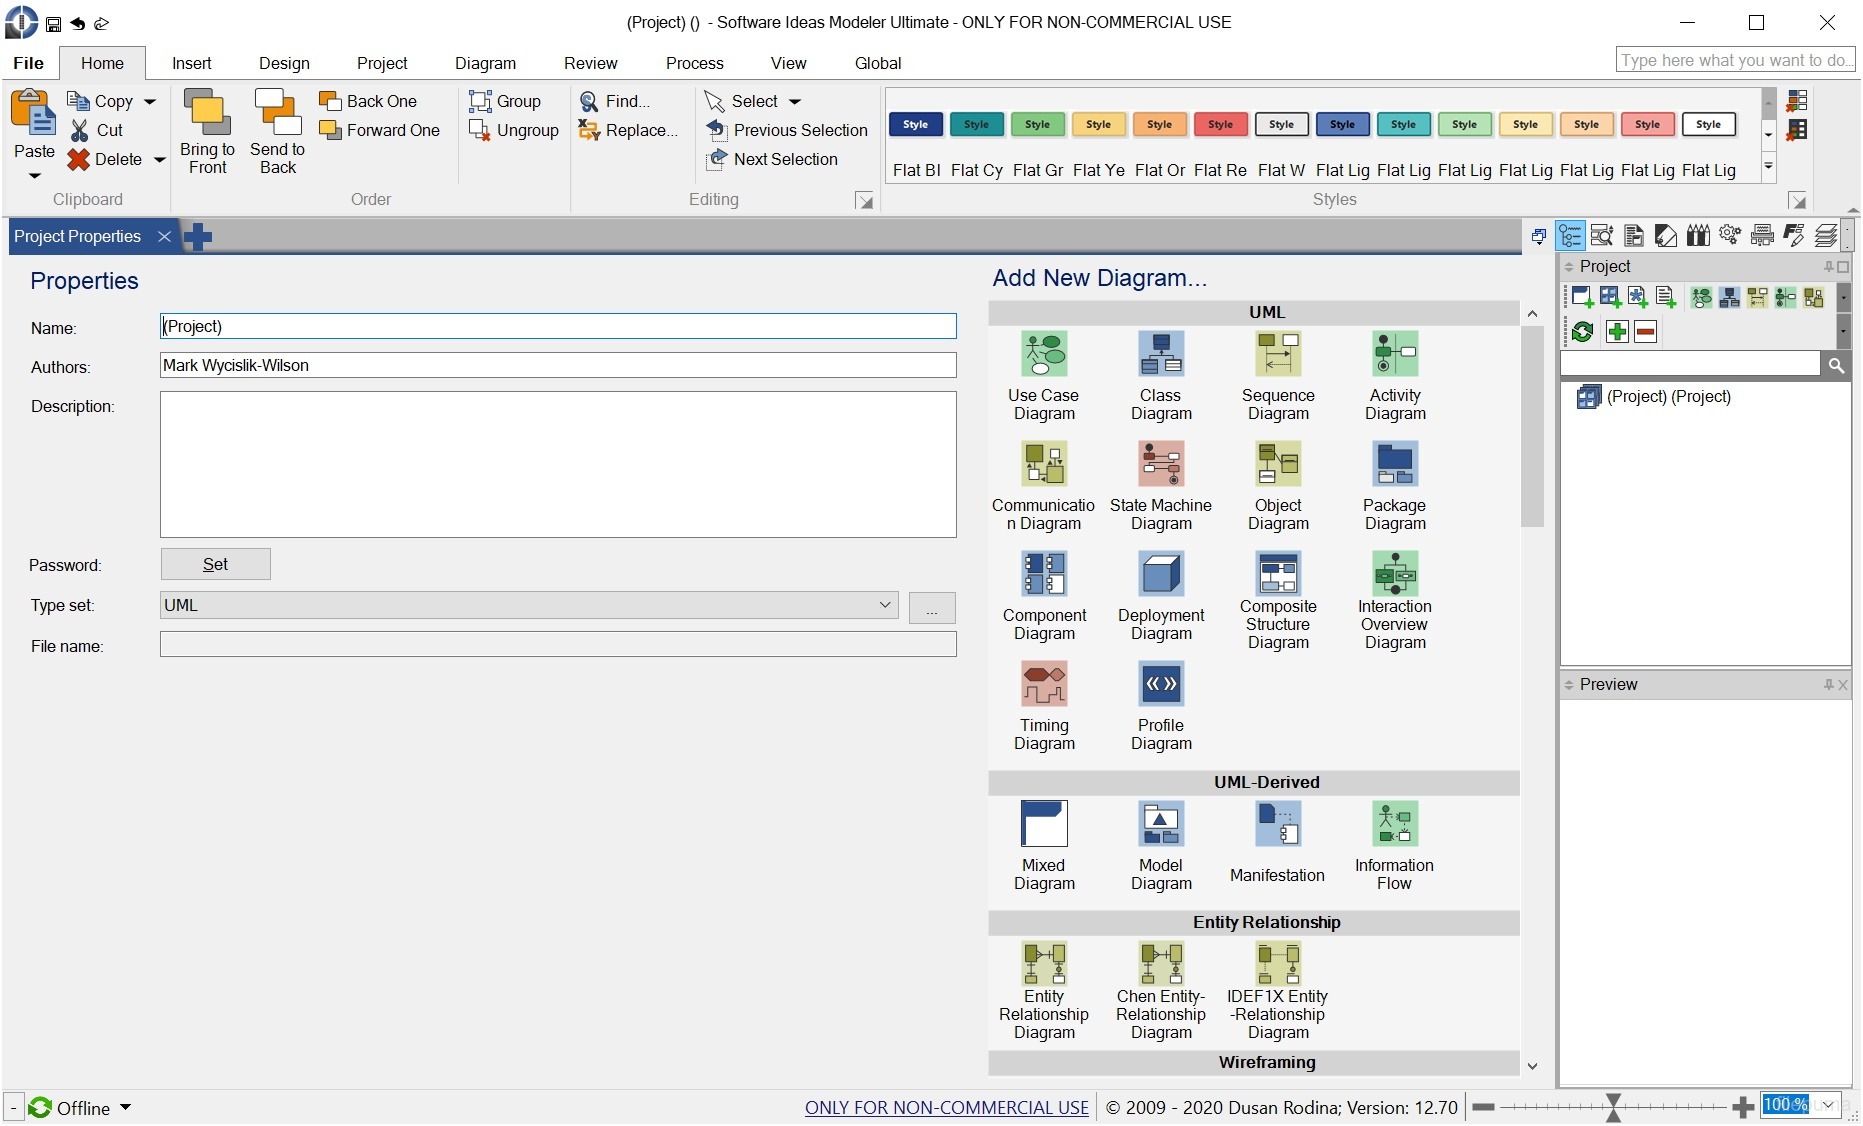Click the refresh icon in the Project panel

click(x=1583, y=331)
